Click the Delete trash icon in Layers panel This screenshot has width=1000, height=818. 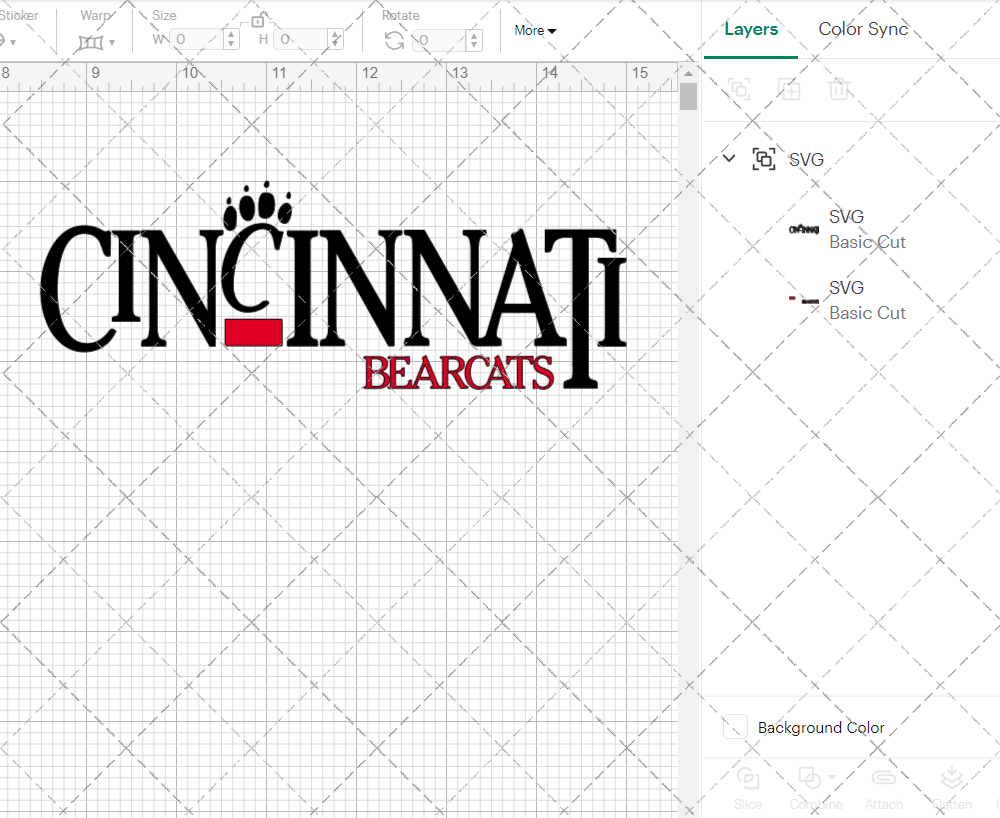pos(840,89)
